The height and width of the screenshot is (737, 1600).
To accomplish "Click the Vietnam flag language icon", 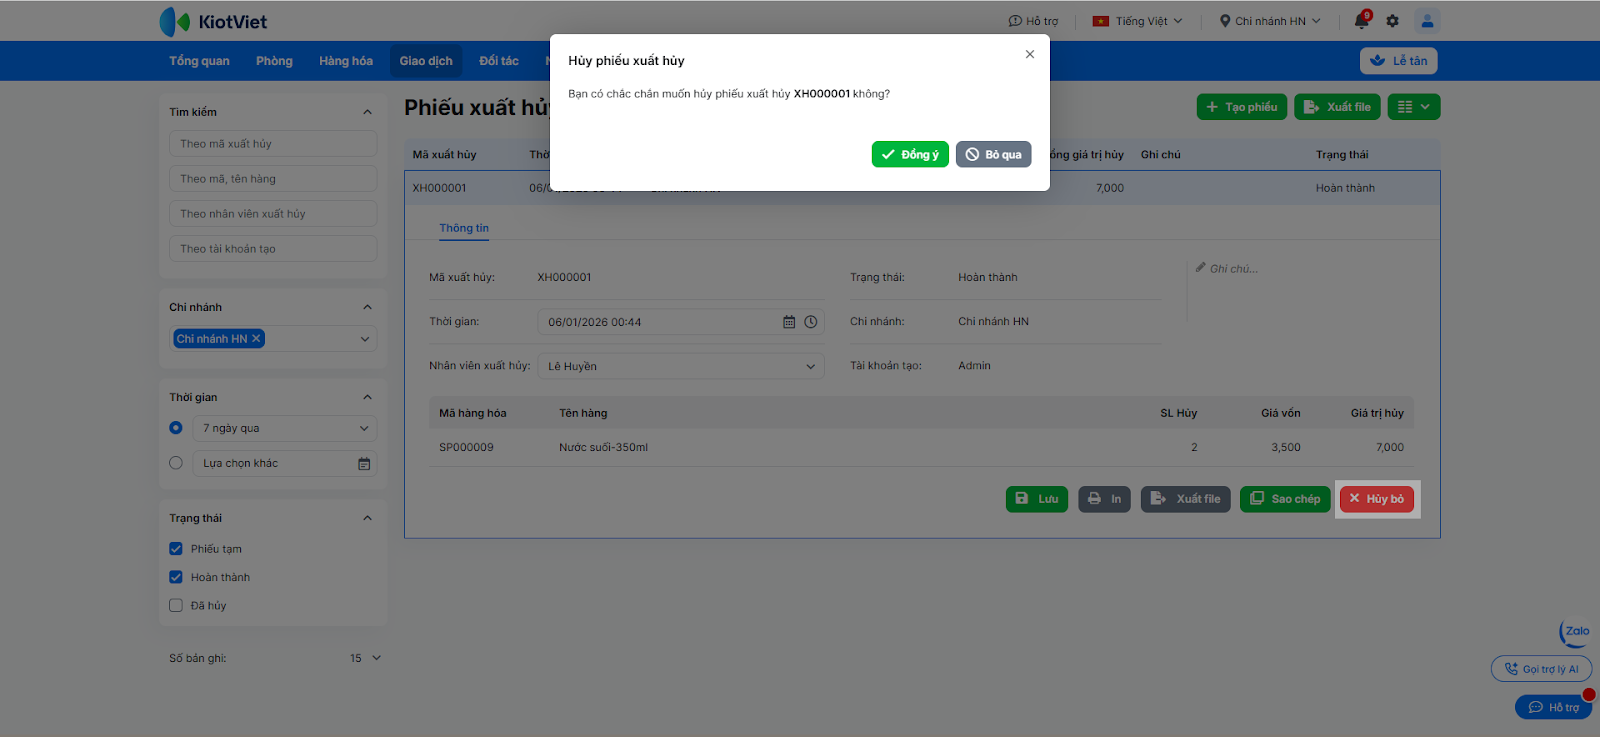I will 1100,21.
